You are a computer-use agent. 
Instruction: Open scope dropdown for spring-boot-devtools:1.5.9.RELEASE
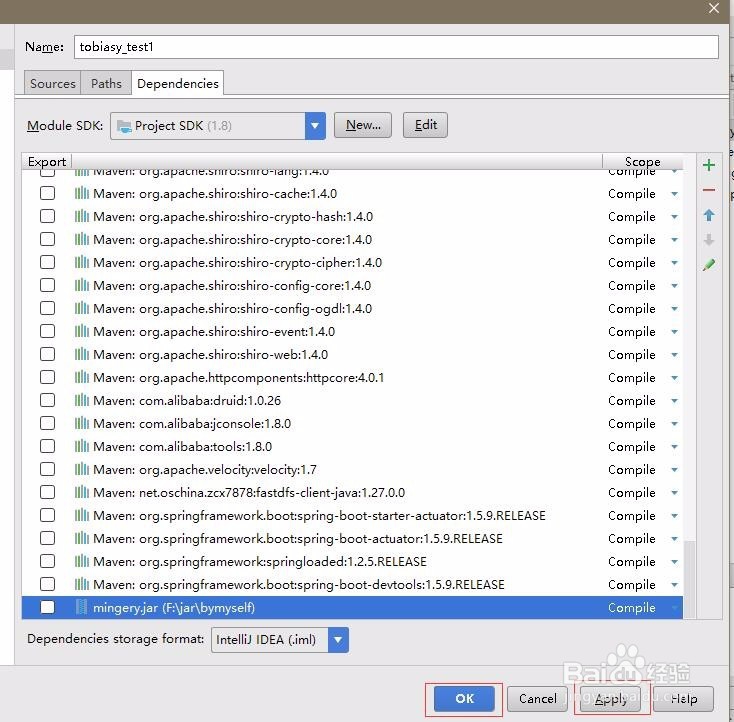point(675,584)
